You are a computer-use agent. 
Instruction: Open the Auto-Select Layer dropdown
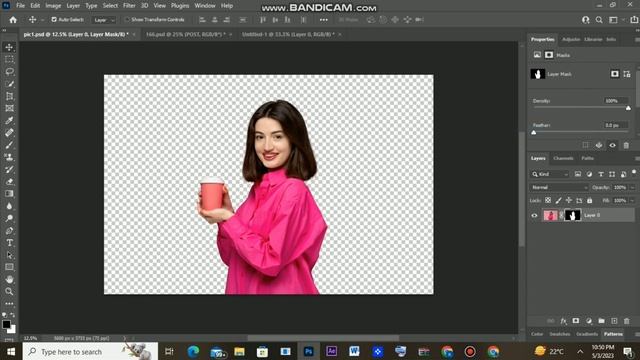click(104, 20)
